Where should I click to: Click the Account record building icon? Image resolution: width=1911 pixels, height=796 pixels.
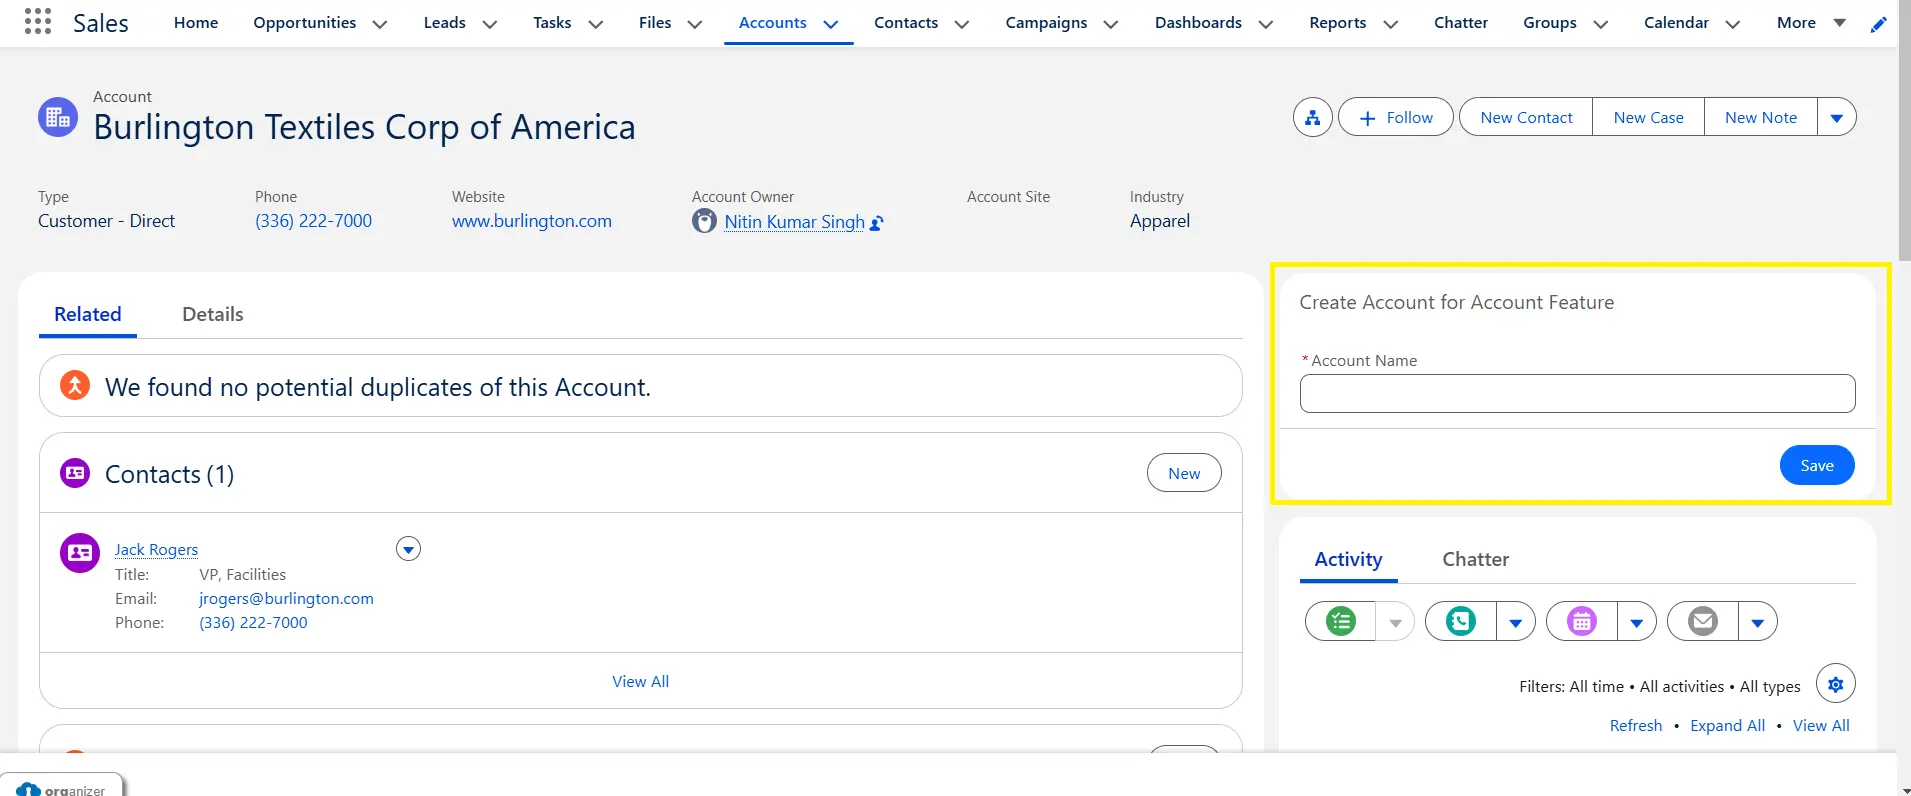pyautogui.click(x=58, y=117)
